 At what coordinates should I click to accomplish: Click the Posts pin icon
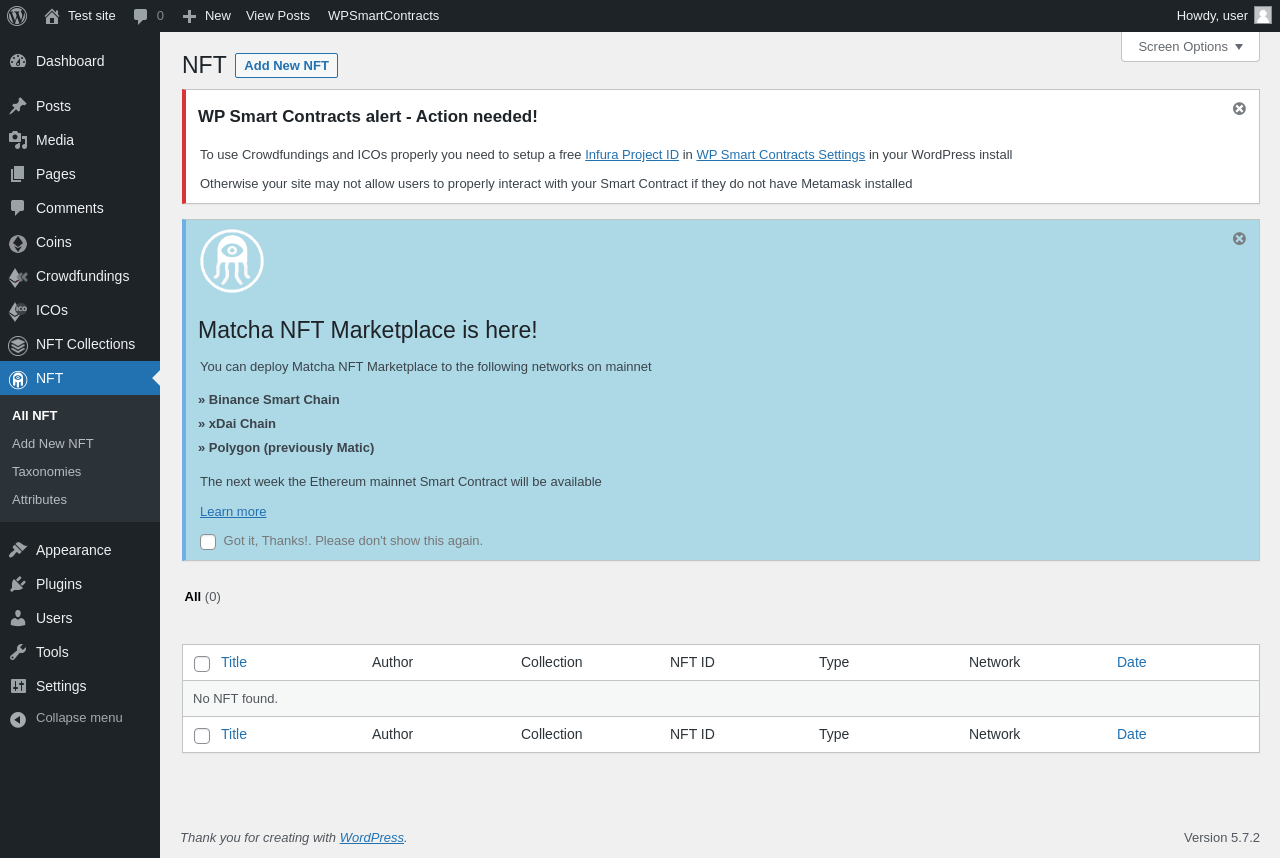[x=18, y=106]
